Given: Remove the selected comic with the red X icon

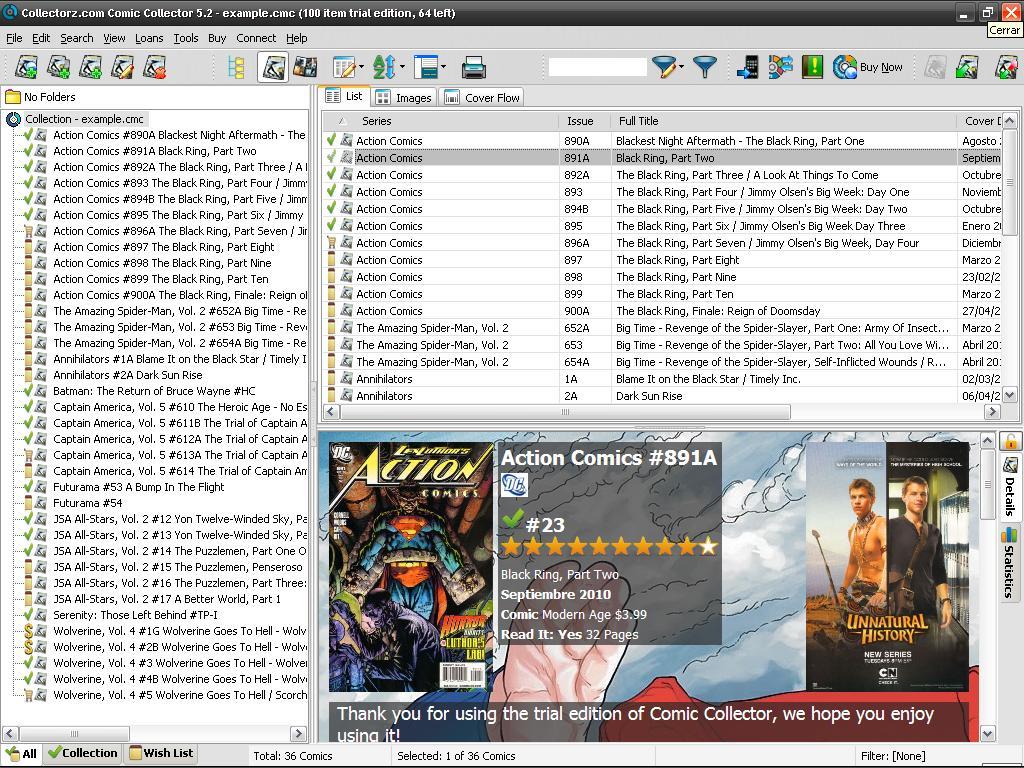Looking at the screenshot, I should [x=153, y=67].
